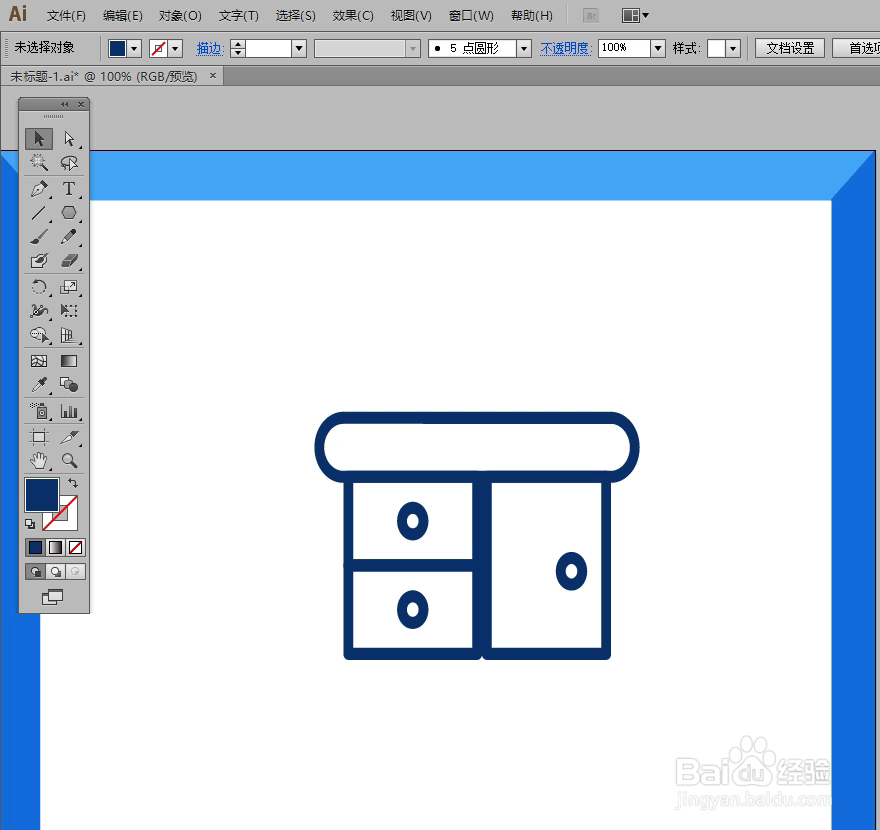
Task: Click 文档设置 button
Action: [790, 48]
